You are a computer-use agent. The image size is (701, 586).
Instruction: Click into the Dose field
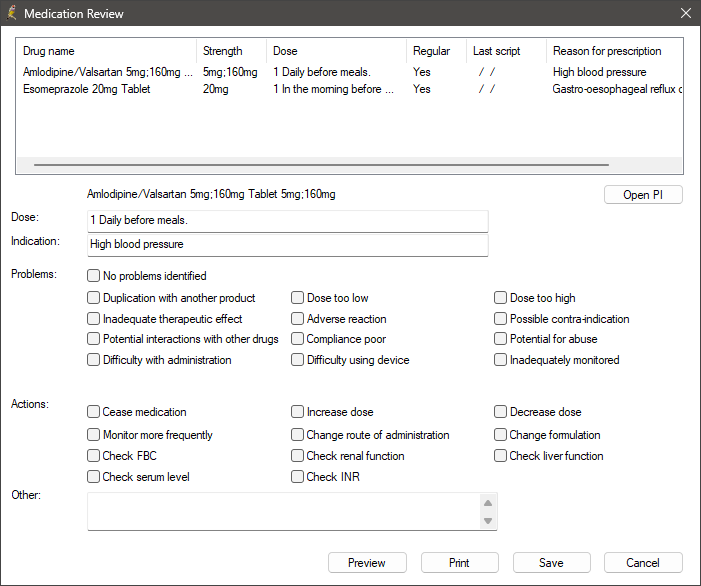pyautogui.click(x=287, y=221)
